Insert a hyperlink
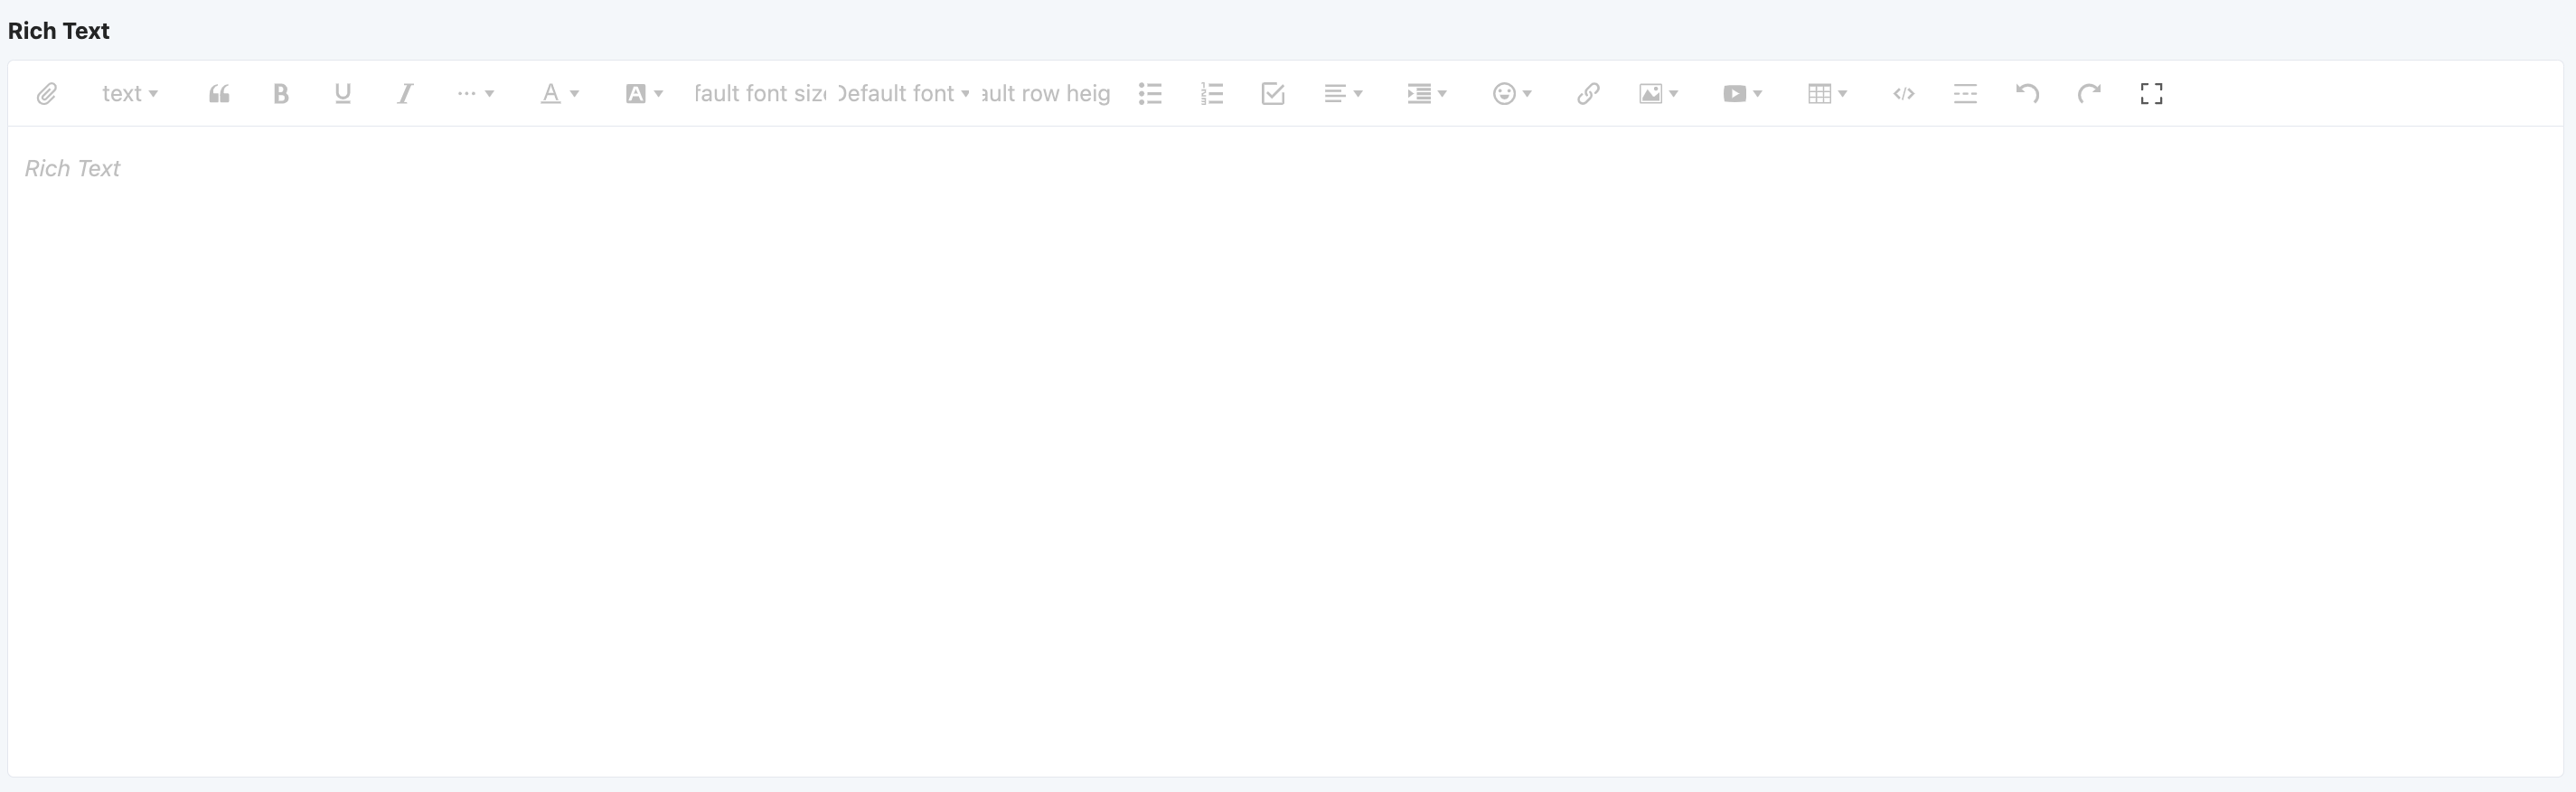The width and height of the screenshot is (2576, 792). (x=1588, y=94)
